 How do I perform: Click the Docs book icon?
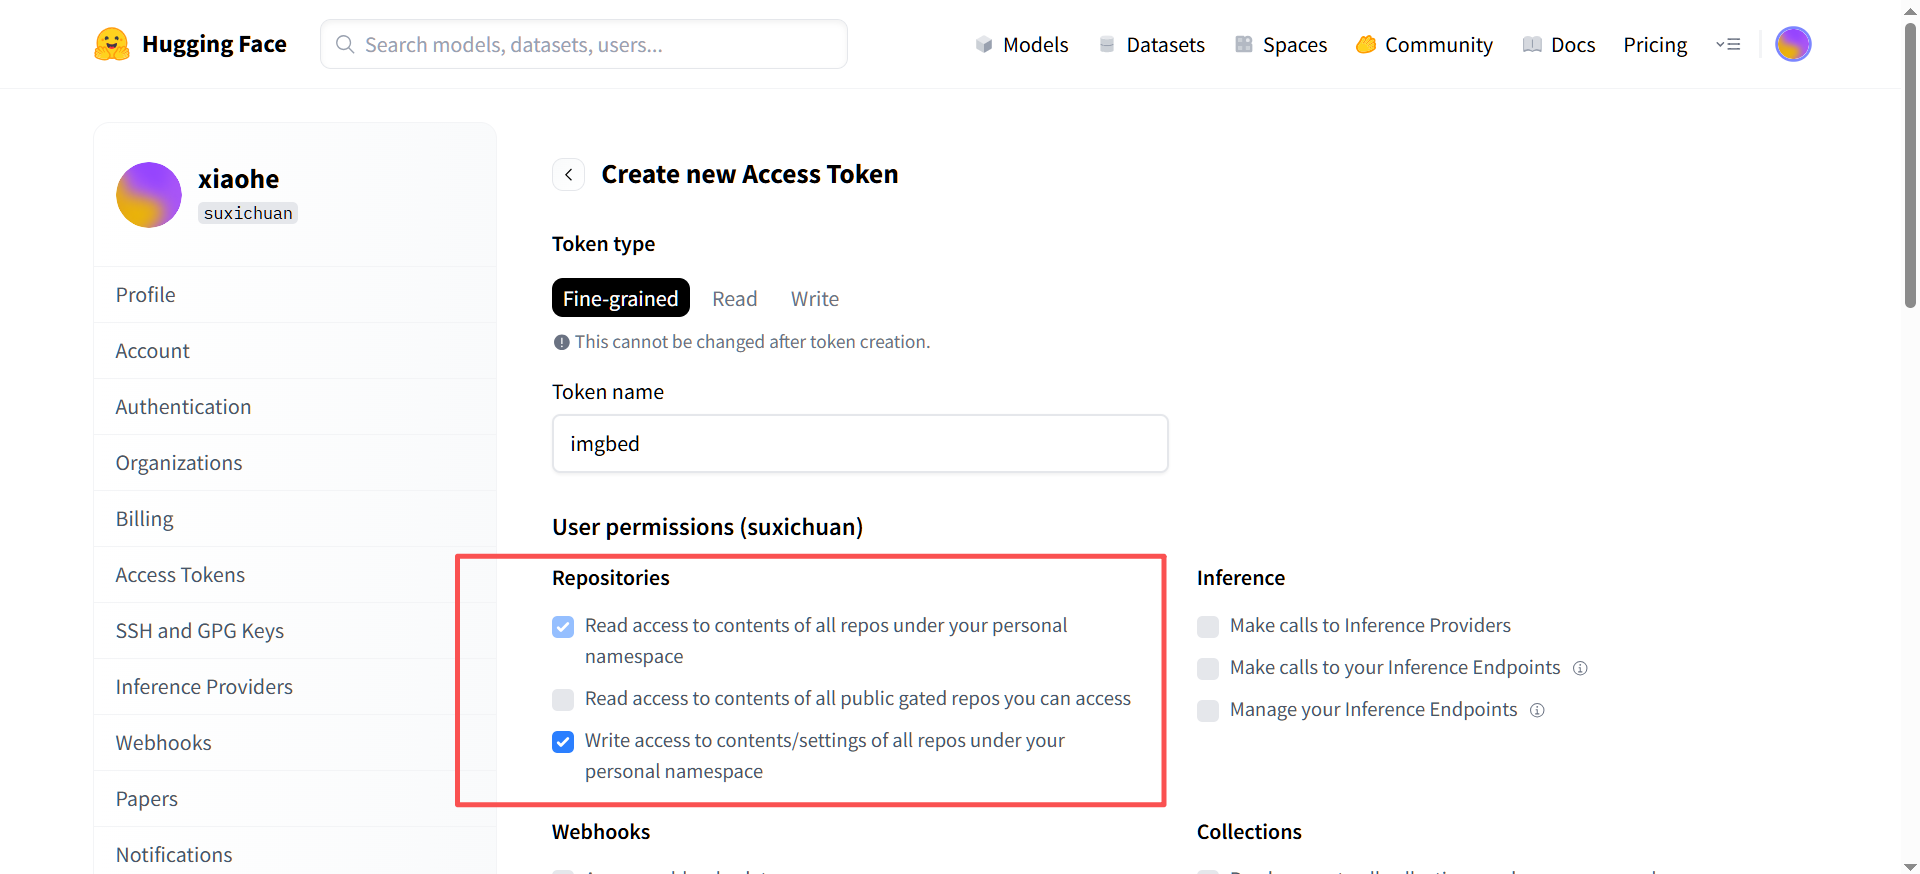pyautogui.click(x=1532, y=44)
